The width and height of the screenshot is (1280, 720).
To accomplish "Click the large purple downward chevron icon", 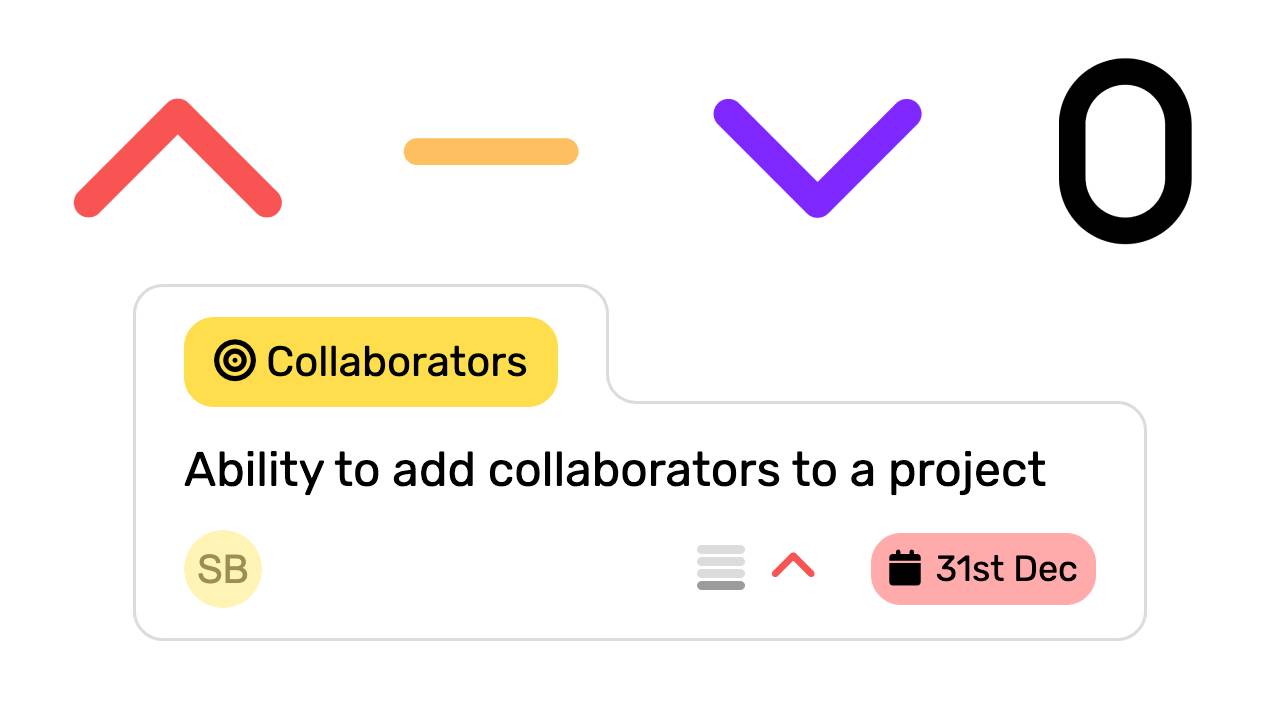I will pos(817,158).
